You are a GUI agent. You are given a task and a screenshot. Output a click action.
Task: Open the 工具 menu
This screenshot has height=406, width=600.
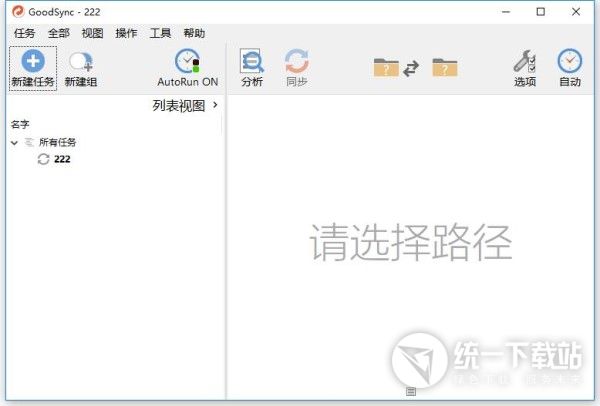pos(160,33)
